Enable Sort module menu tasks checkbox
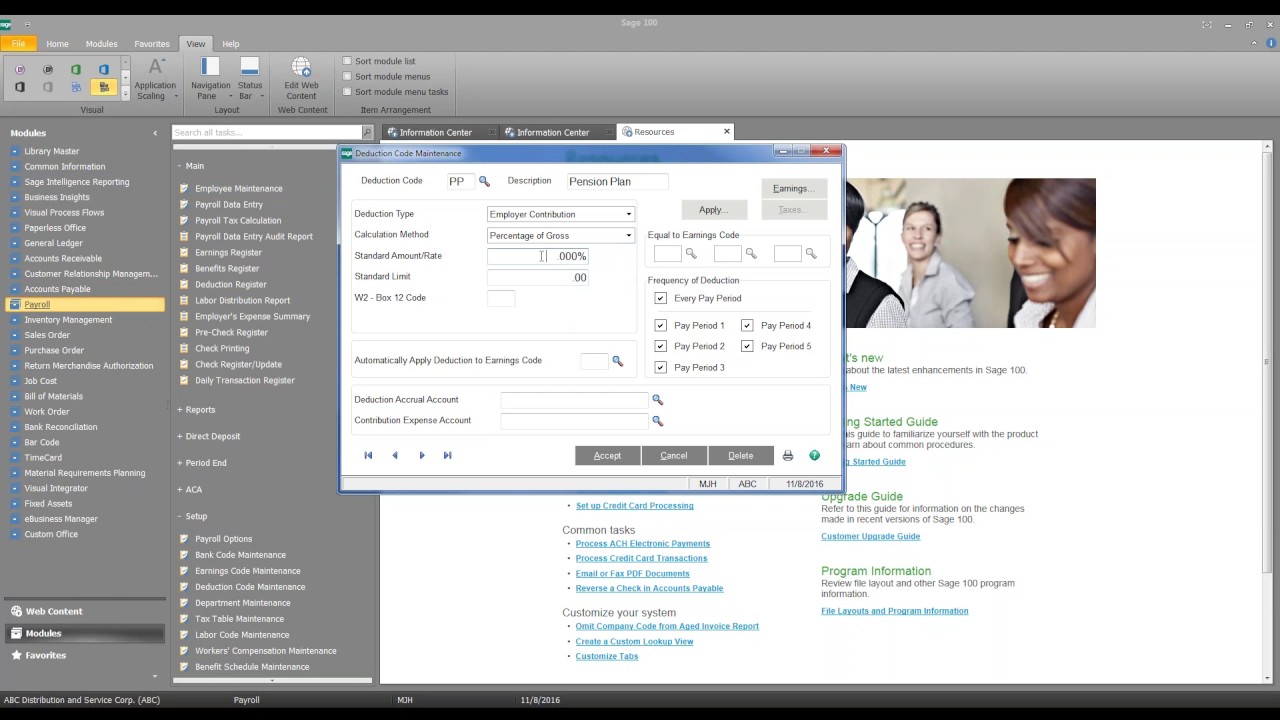The width and height of the screenshot is (1280, 720). pos(347,91)
